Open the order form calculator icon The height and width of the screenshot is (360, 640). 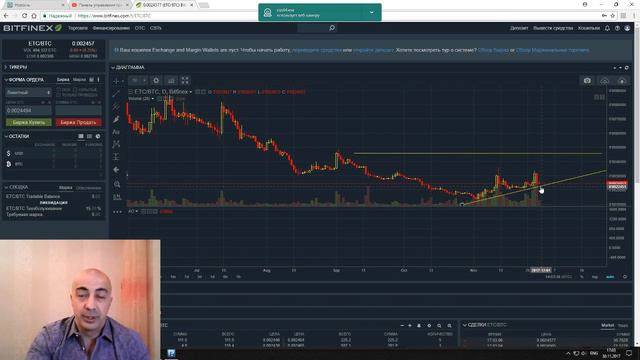point(91,80)
